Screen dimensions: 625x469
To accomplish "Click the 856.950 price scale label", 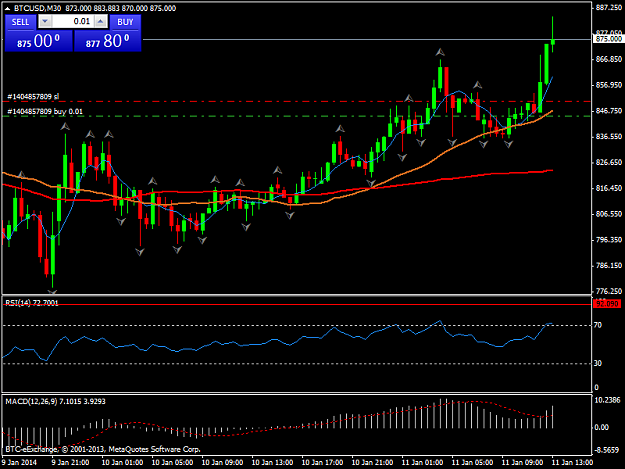I will coord(609,85).
